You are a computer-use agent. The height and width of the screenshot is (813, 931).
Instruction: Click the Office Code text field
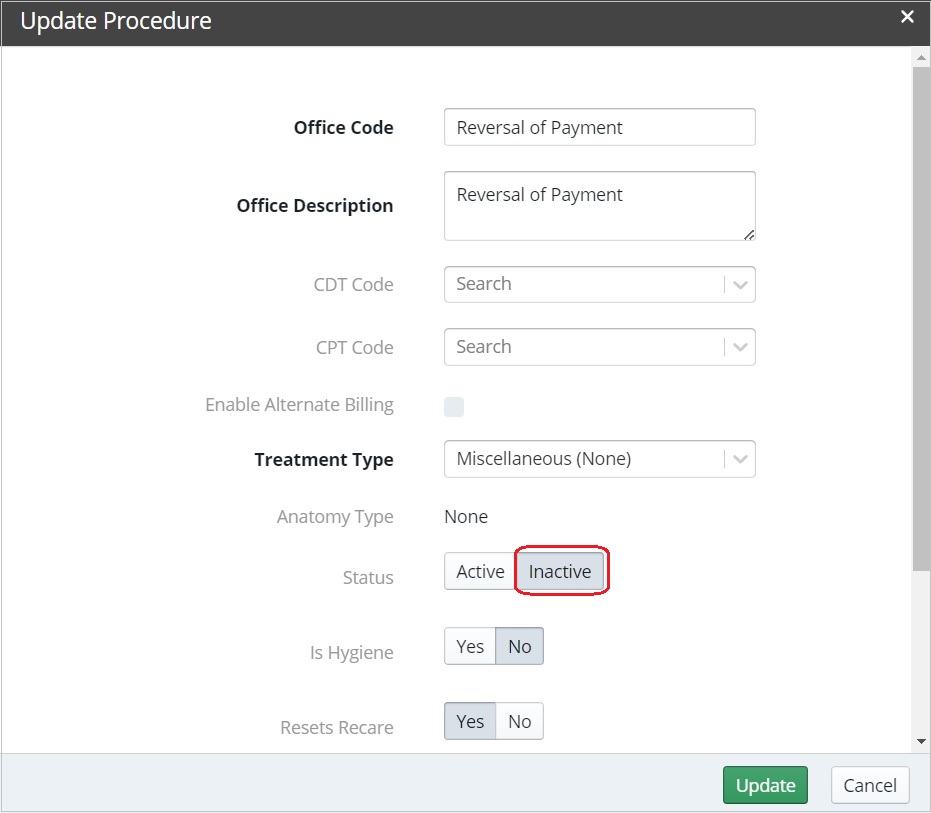[599, 128]
